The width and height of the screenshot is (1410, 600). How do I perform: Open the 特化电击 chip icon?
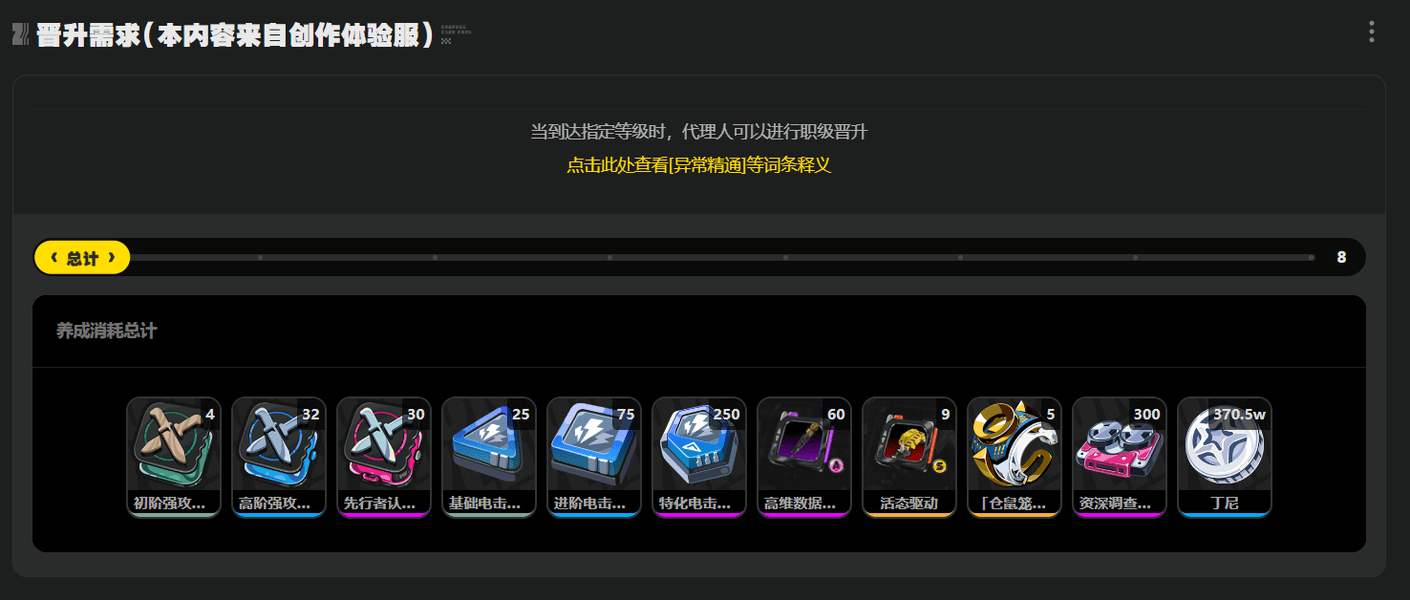[x=699, y=457]
